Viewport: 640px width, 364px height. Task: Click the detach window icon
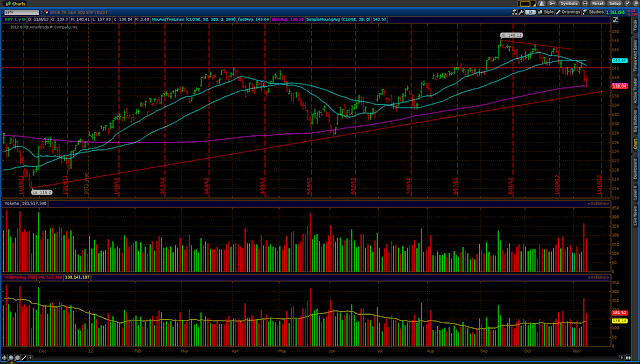pos(627,3)
